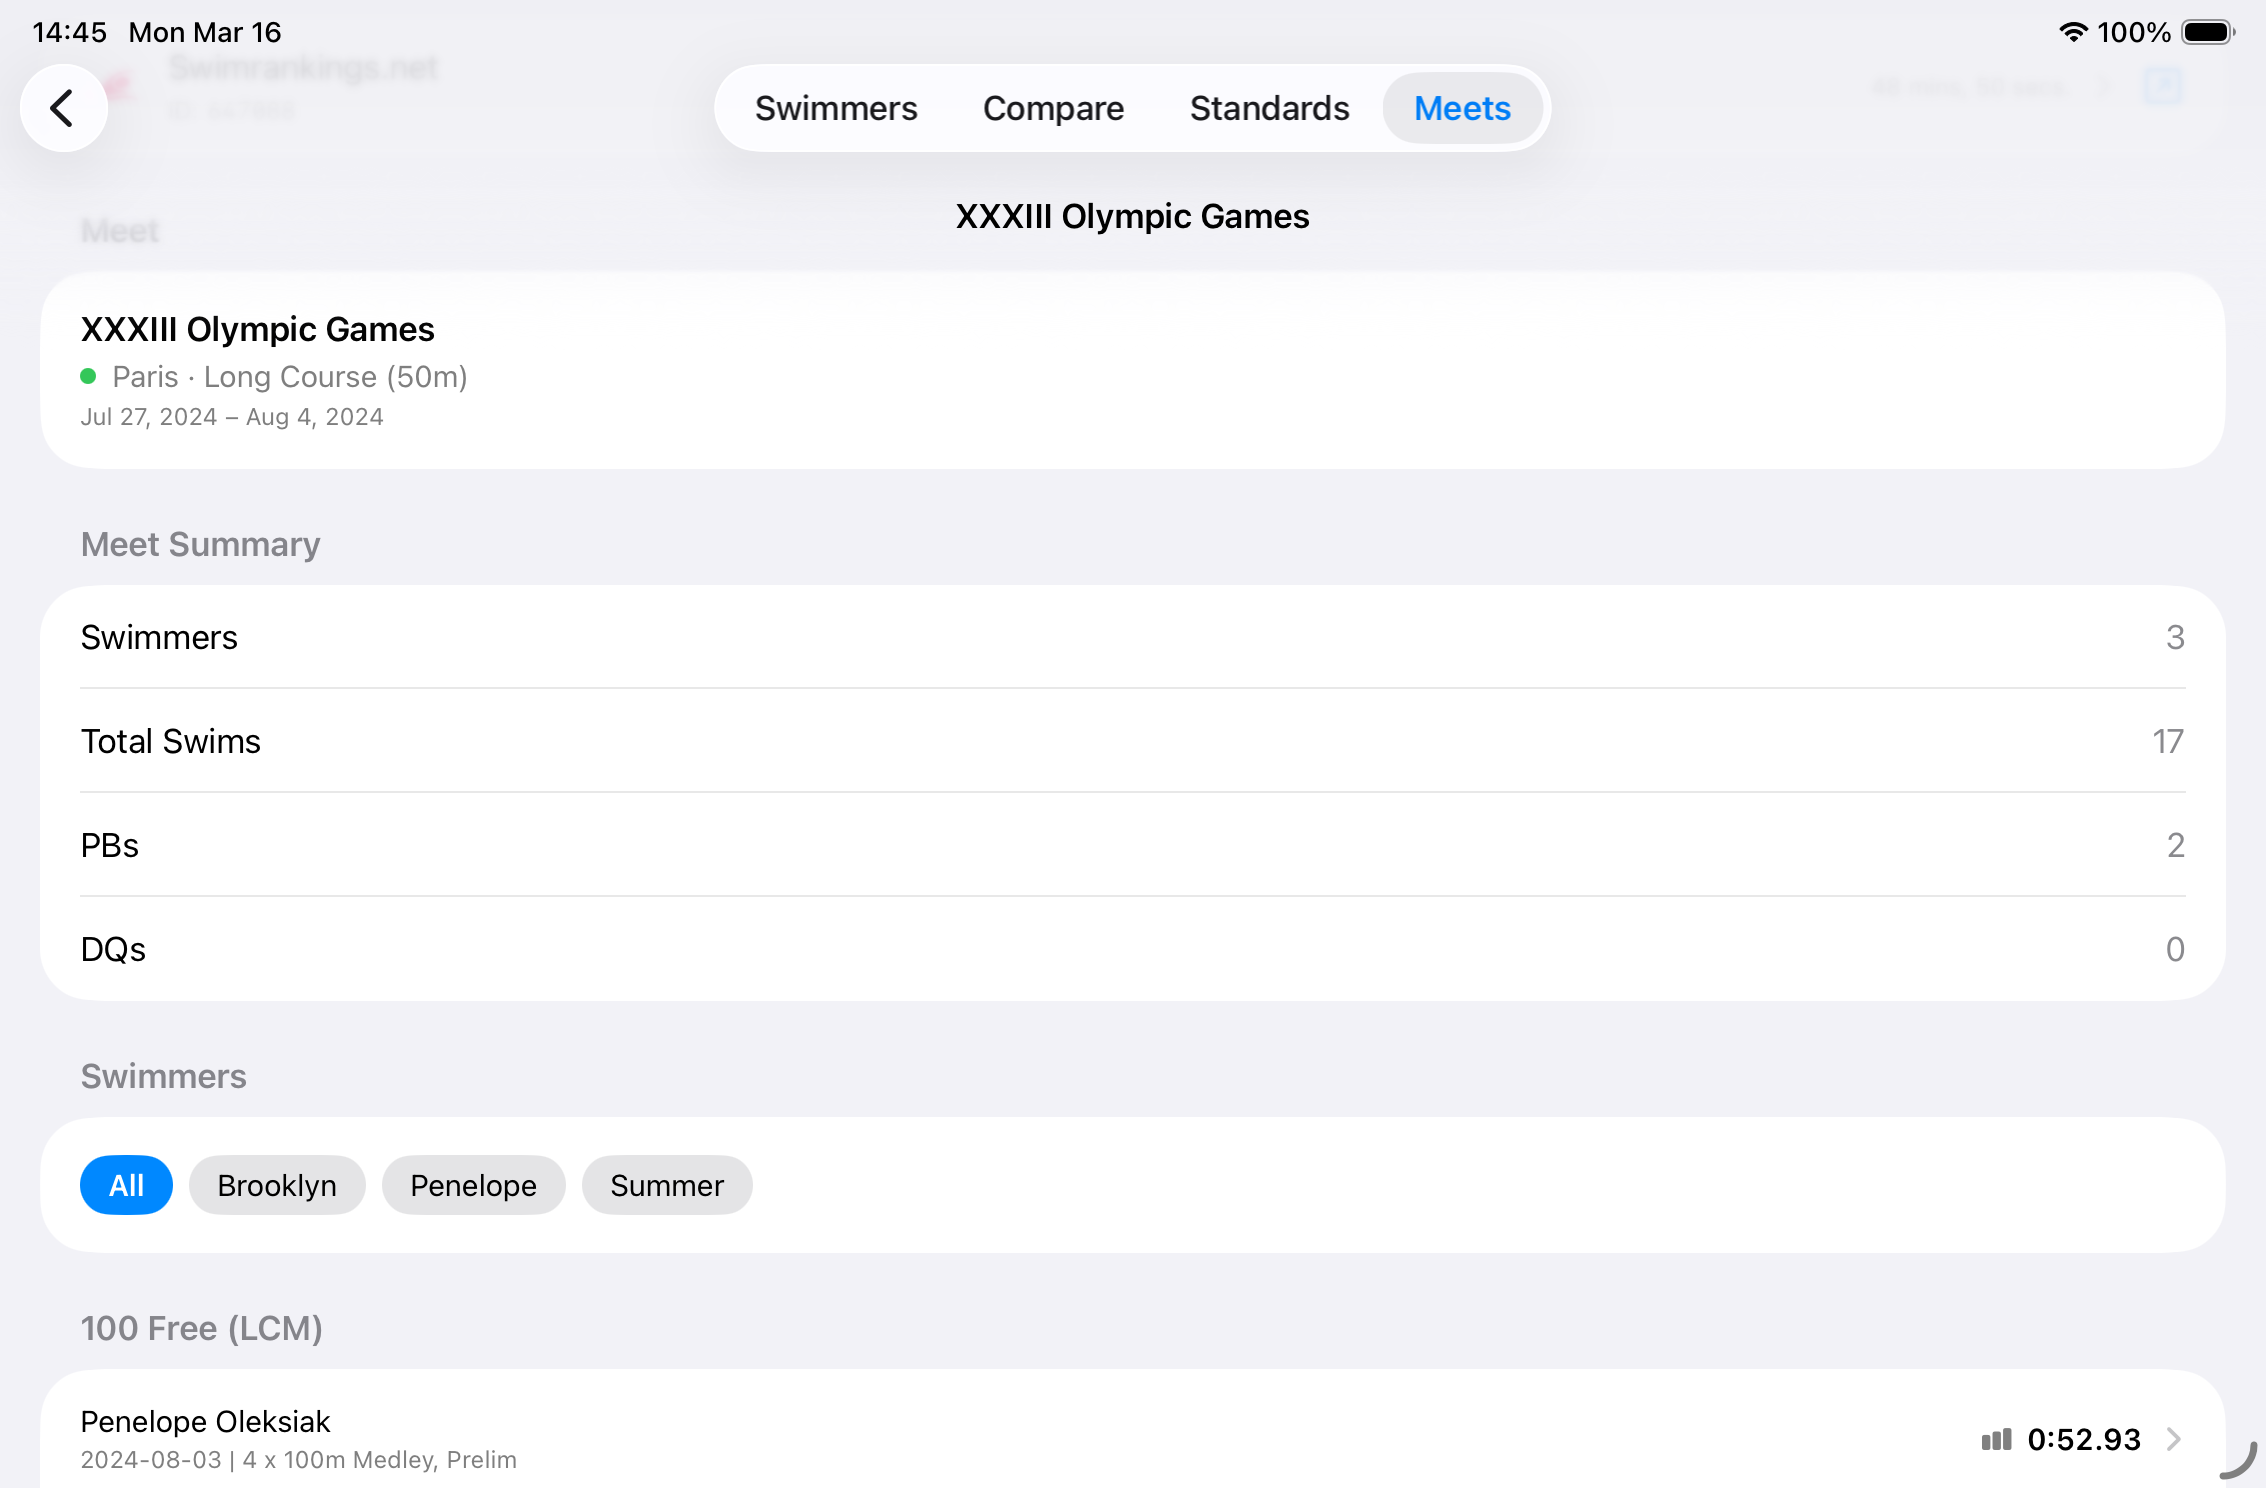Expand Penelope Oleksiak result chevron
The height and width of the screenshot is (1488, 2266).
click(x=2173, y=1440)
